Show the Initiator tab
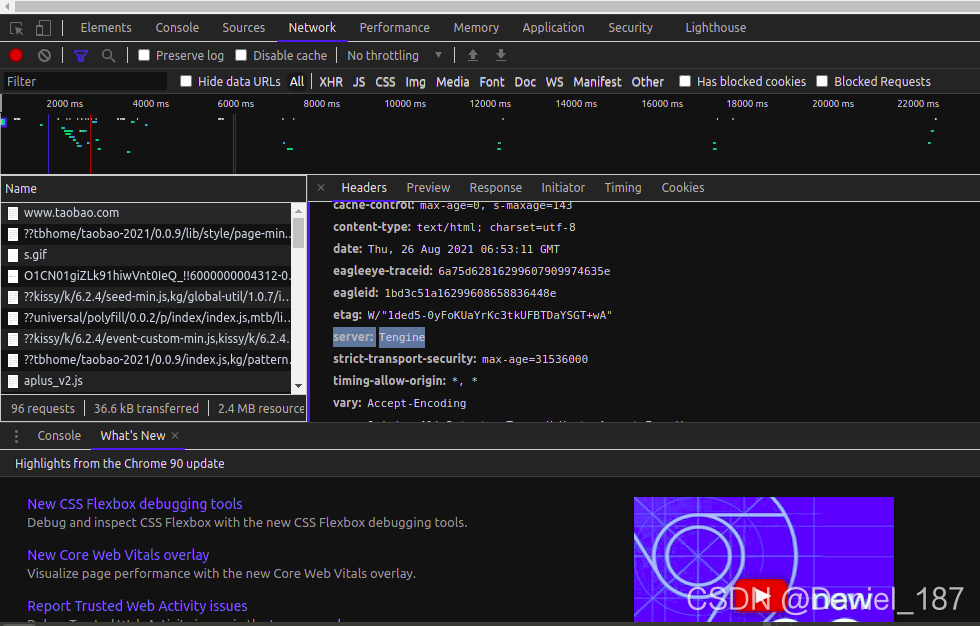This screenshot has width=980, height=626. [x=563, y=187]
